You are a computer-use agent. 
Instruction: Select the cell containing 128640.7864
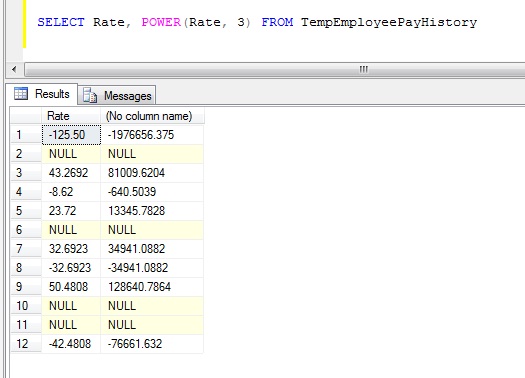152,287
